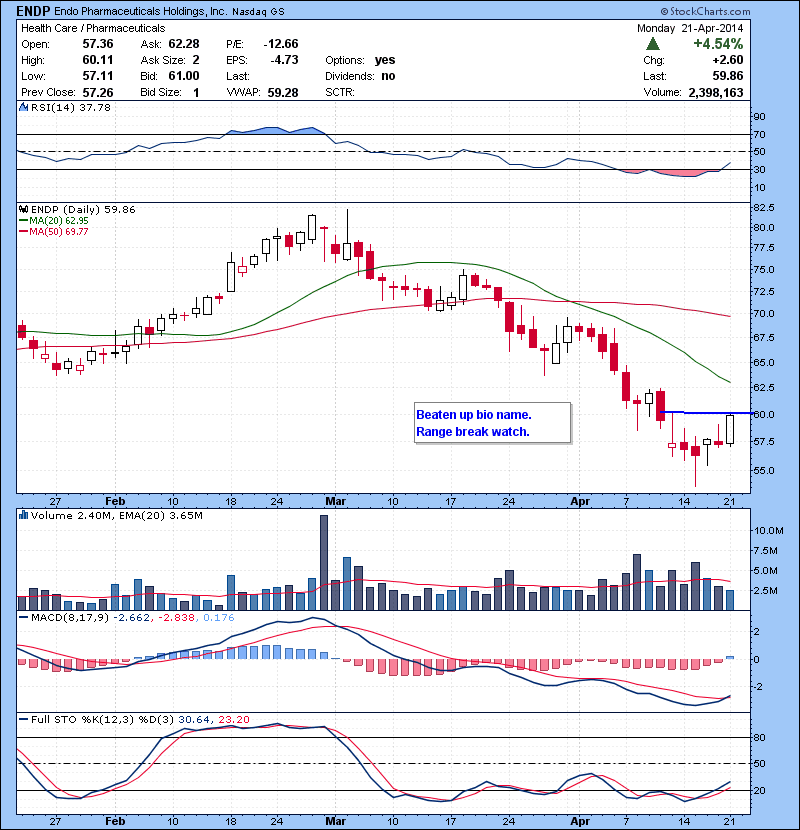Select the P/E value -12.66
This screenshot has height=830, width=800.
tap(281, 44)
